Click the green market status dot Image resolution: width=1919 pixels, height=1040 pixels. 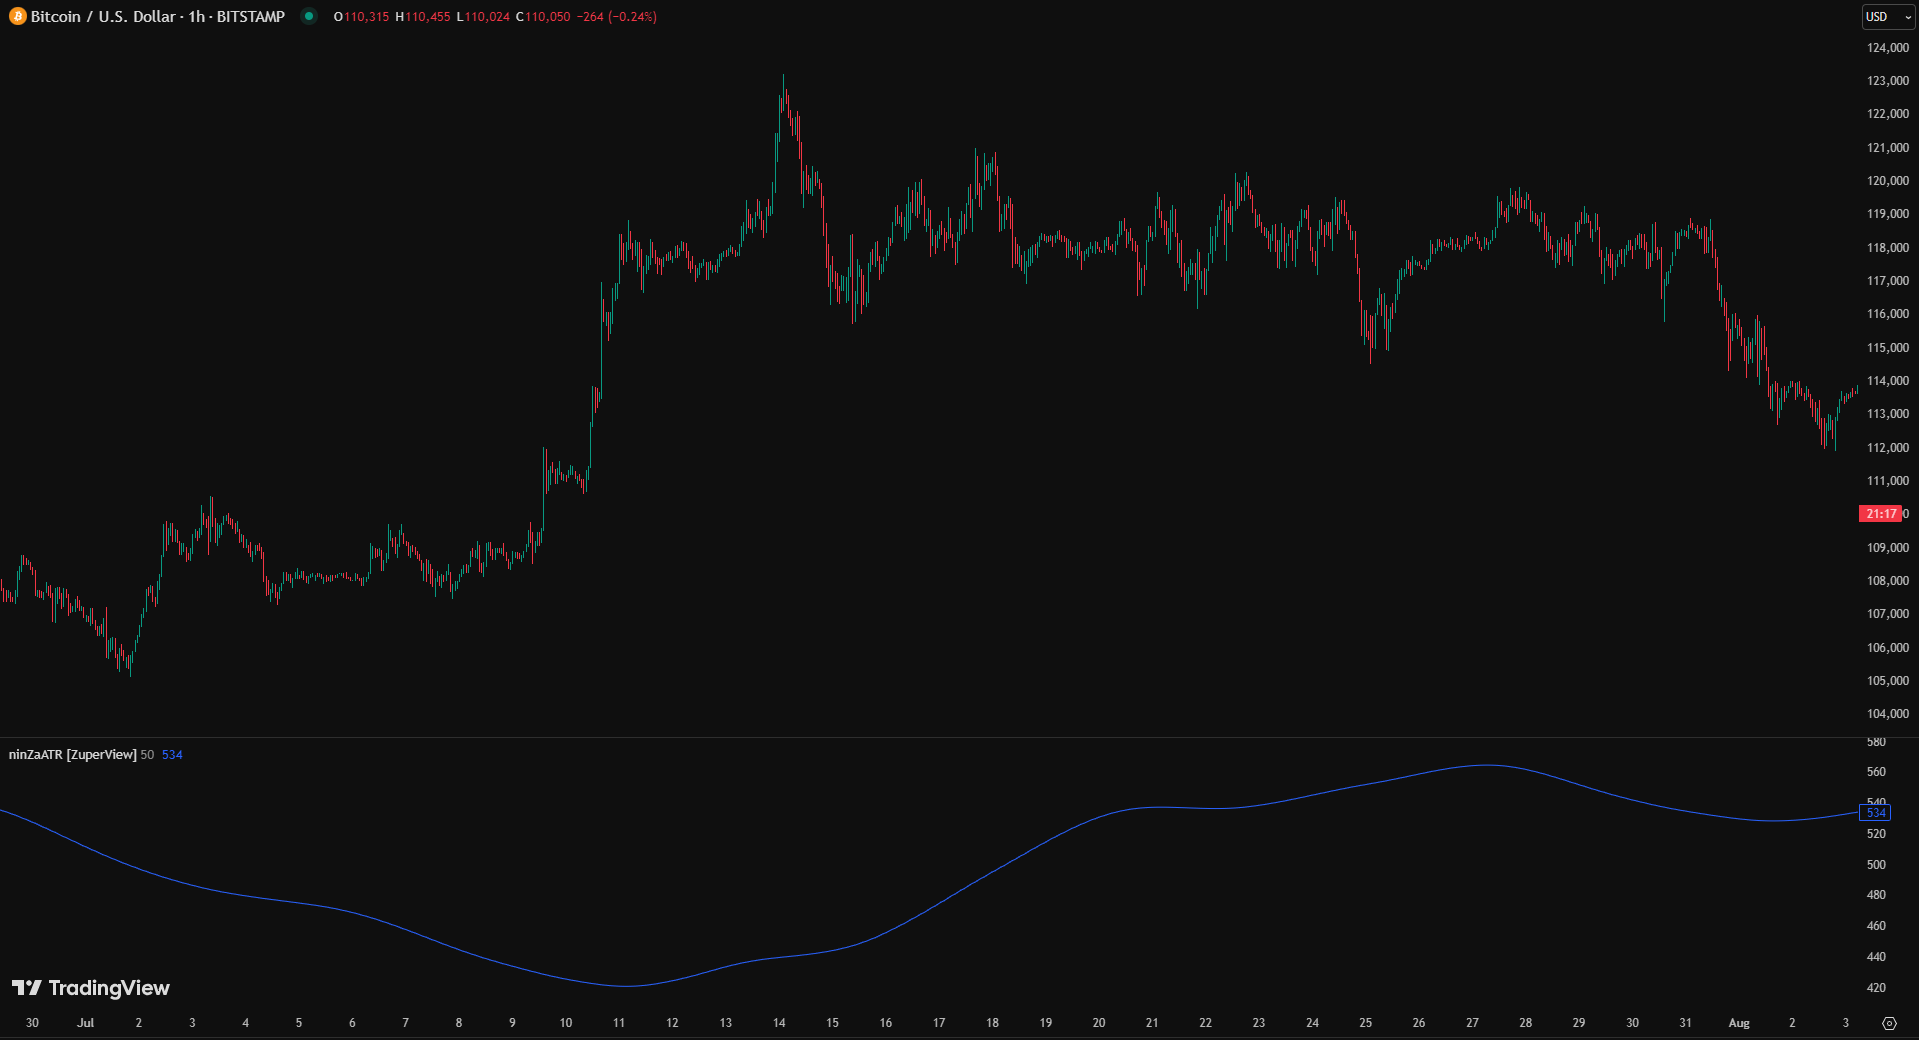click(x=309, y=16)
